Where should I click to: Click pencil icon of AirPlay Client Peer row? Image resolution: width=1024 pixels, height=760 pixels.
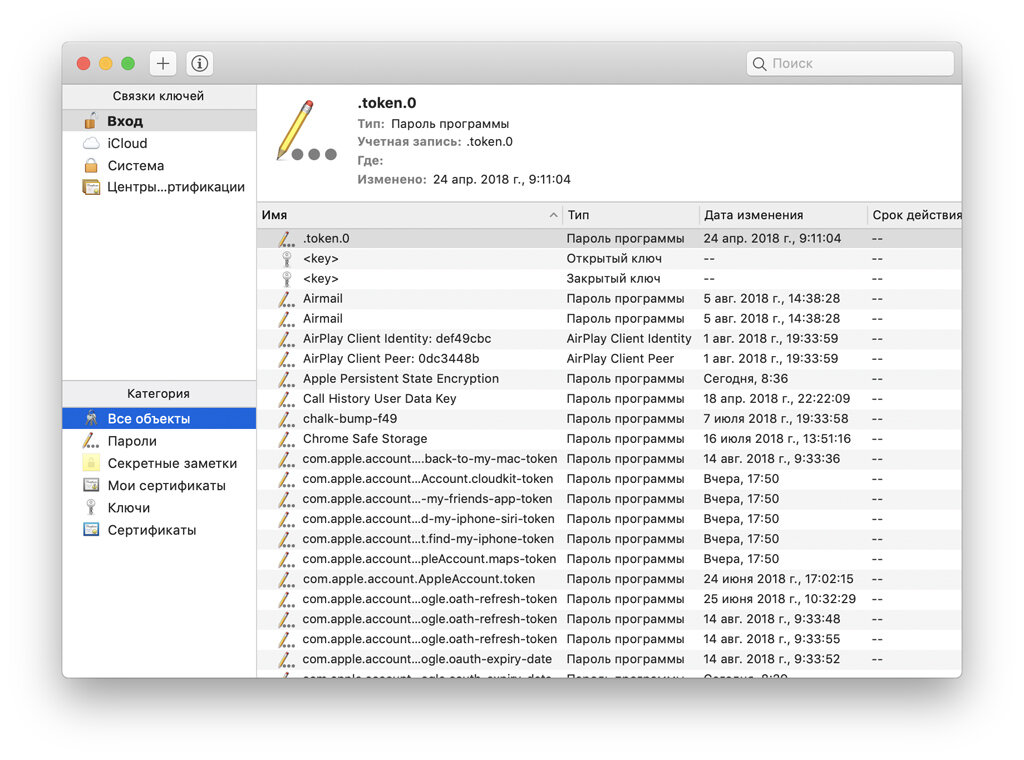pos(286,358)
